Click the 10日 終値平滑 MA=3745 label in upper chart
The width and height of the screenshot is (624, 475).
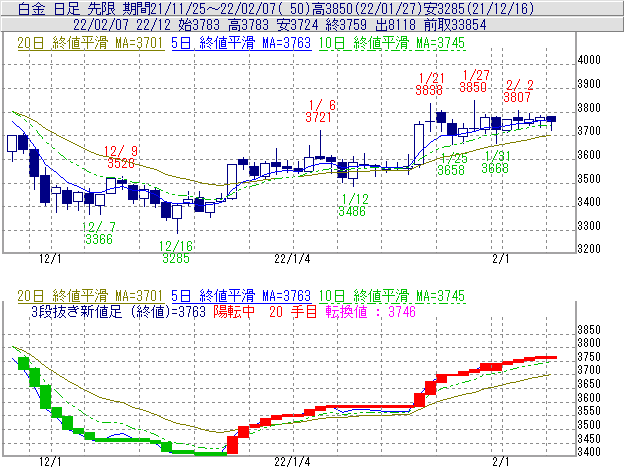pos(392,43)
